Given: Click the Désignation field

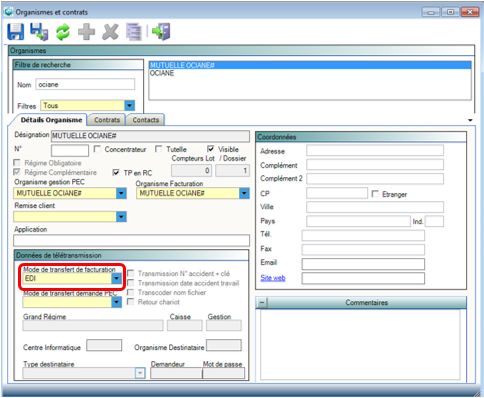Looking at the screenshot, I should point(150,136).
